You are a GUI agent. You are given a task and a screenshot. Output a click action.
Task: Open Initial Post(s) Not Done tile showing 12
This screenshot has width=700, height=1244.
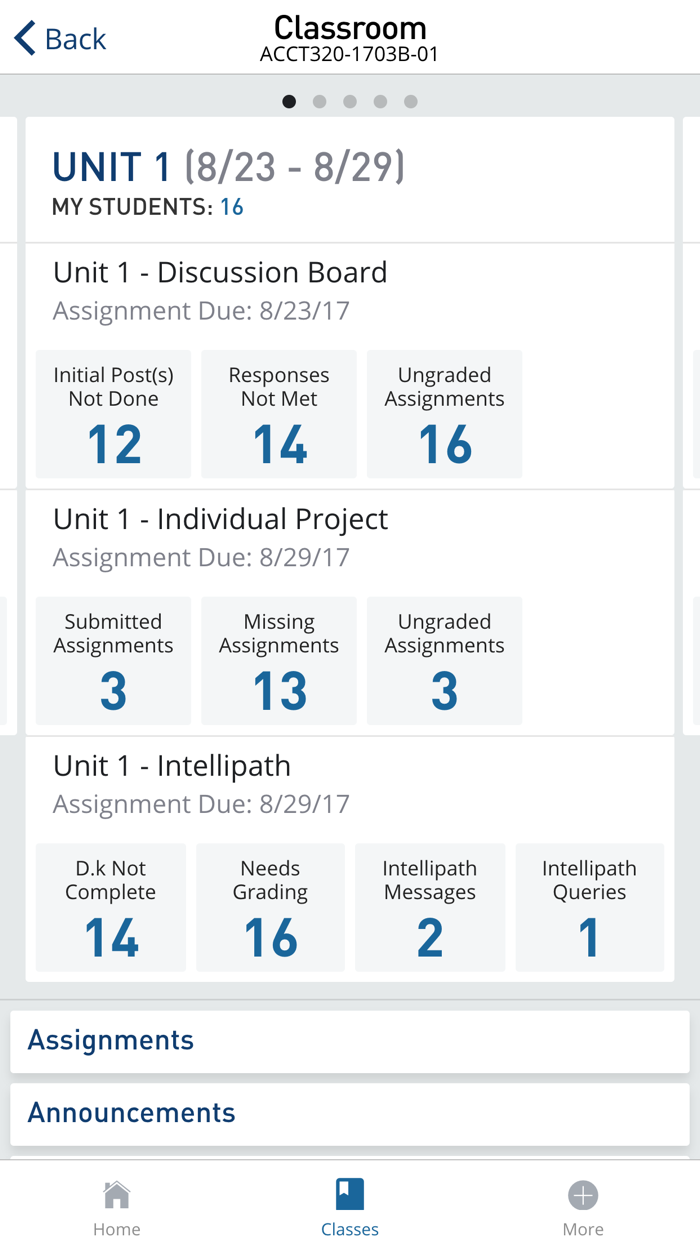(x=112, y=414)
